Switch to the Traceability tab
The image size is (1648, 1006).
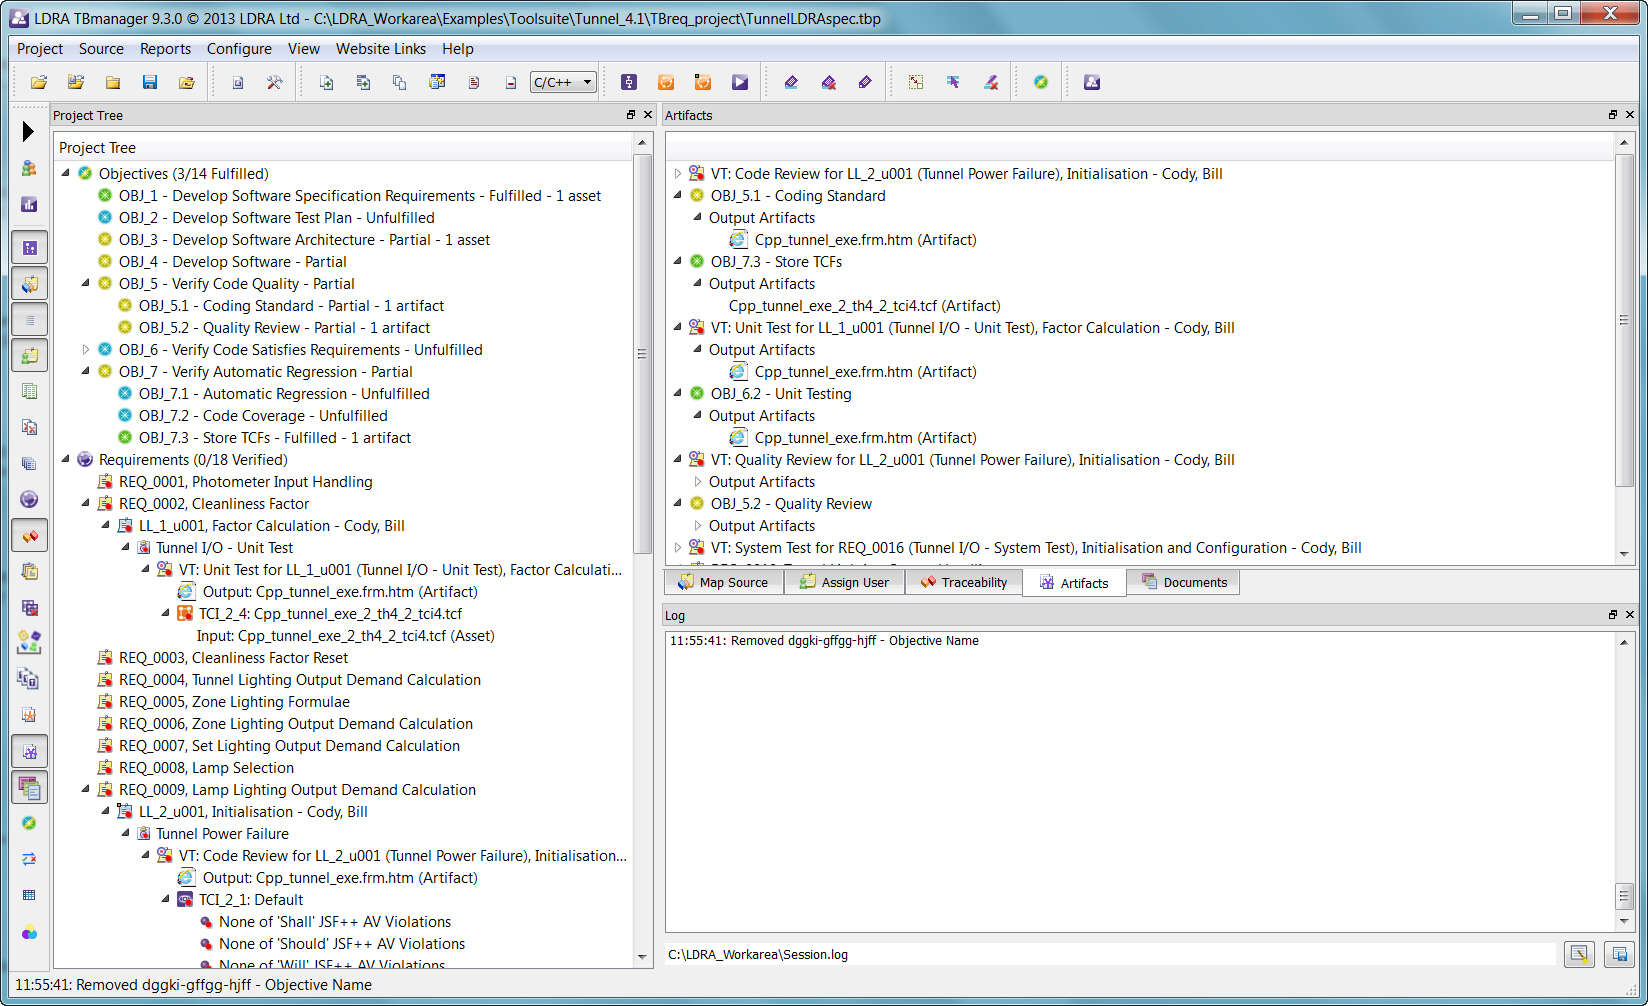pos(964,582)
